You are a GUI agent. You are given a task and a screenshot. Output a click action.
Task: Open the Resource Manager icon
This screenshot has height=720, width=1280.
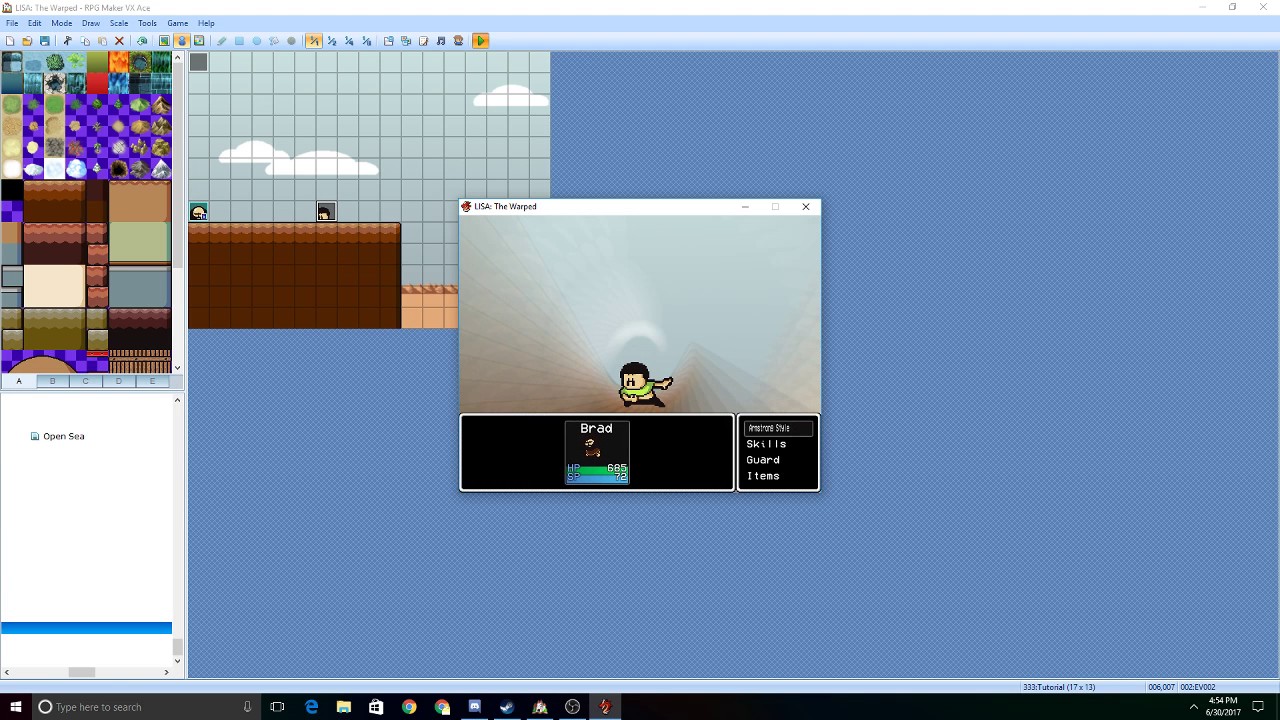coord(406,41)
